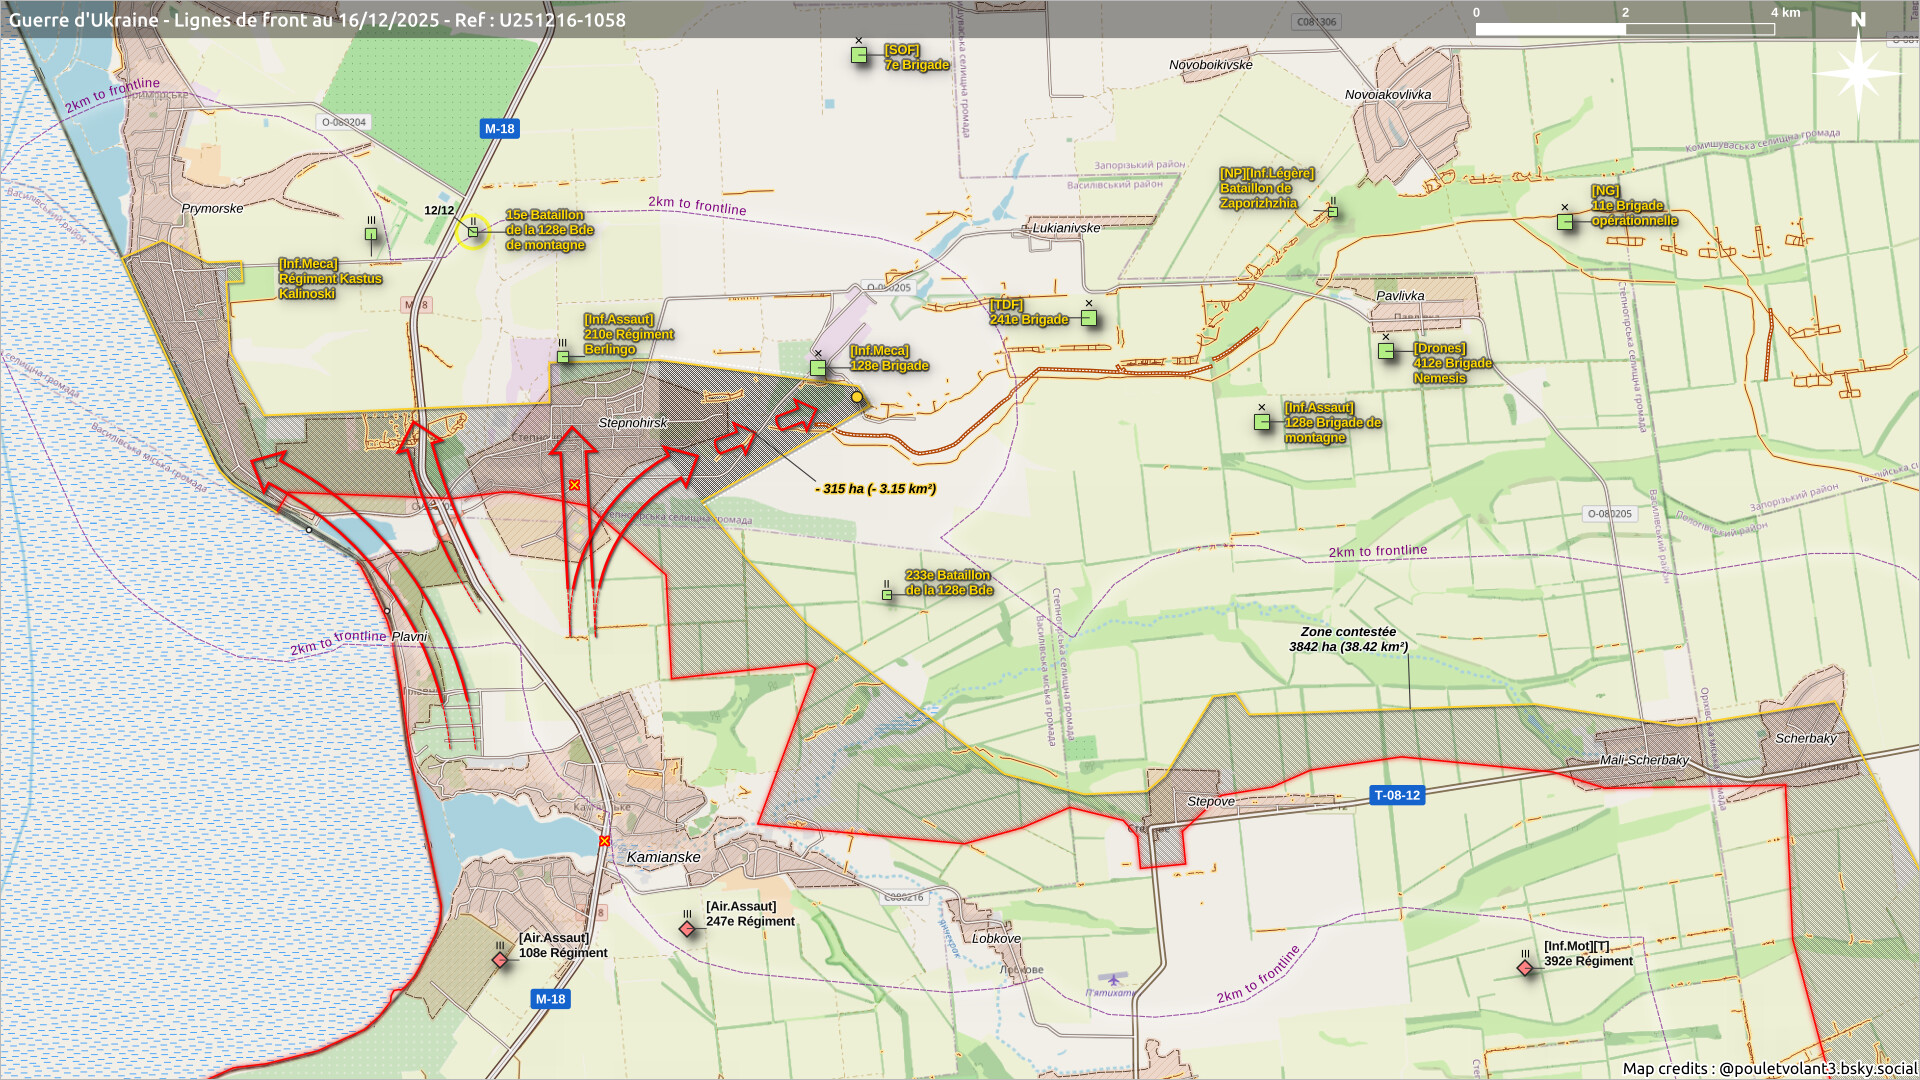Click the Zone contestée 3842 ha label
The height and width of the screenshot is (1080, 1920).
click(1348, 639)
